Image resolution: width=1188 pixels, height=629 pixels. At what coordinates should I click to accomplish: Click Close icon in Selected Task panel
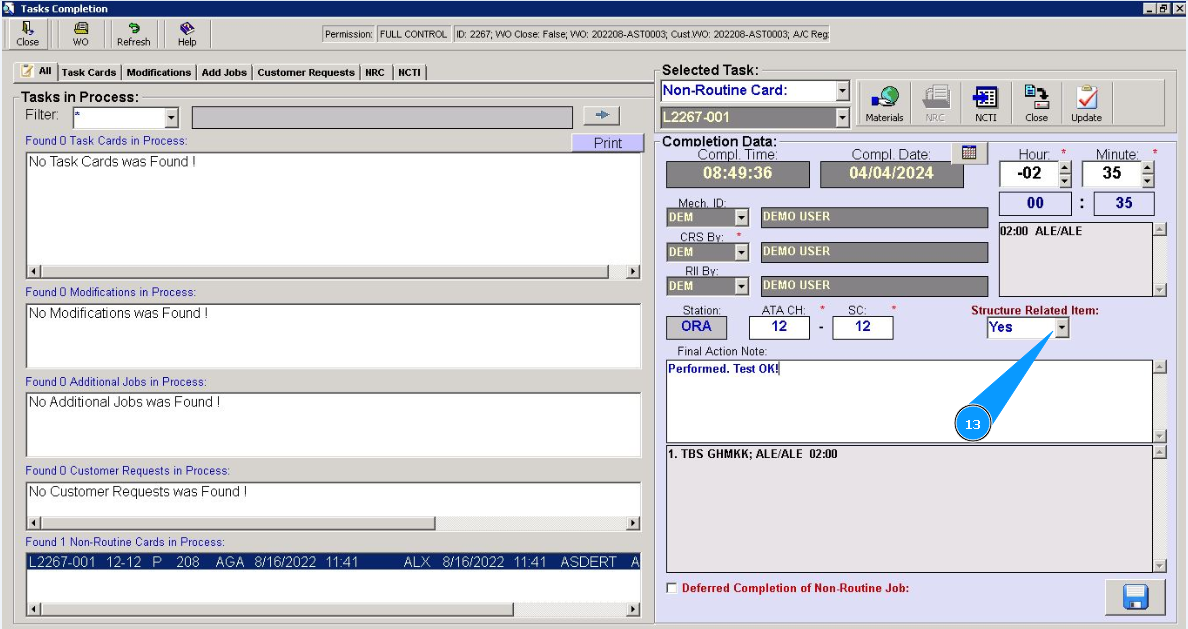pyautogui.click(x=1036, y=103)
